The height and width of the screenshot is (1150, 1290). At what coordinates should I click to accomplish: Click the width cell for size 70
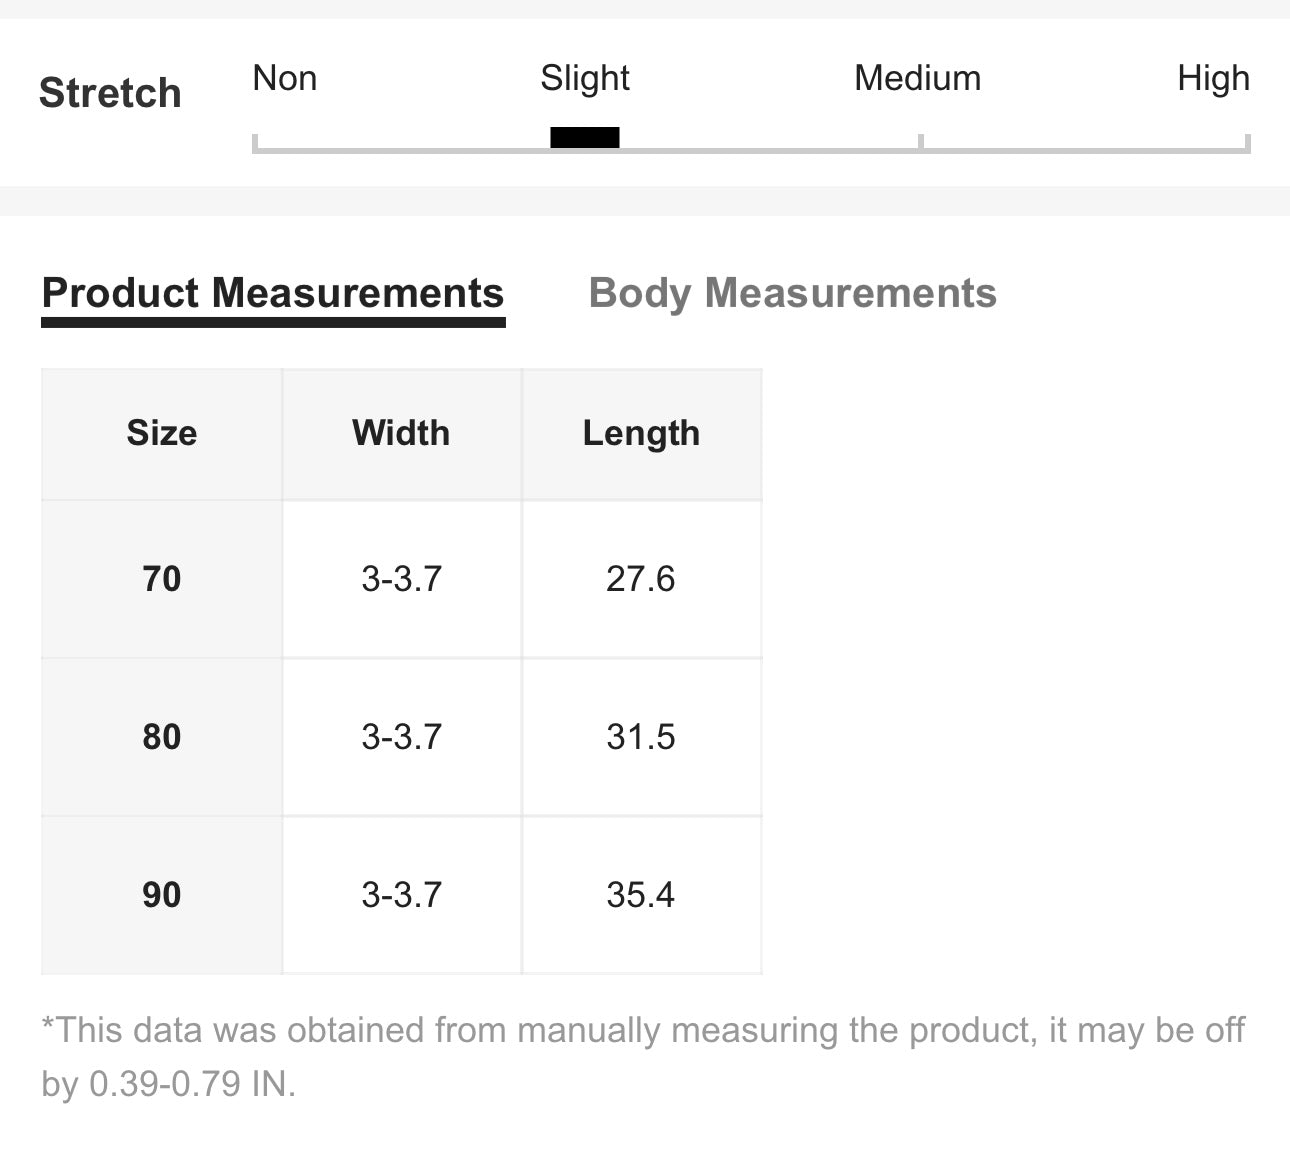pos(401,579)
